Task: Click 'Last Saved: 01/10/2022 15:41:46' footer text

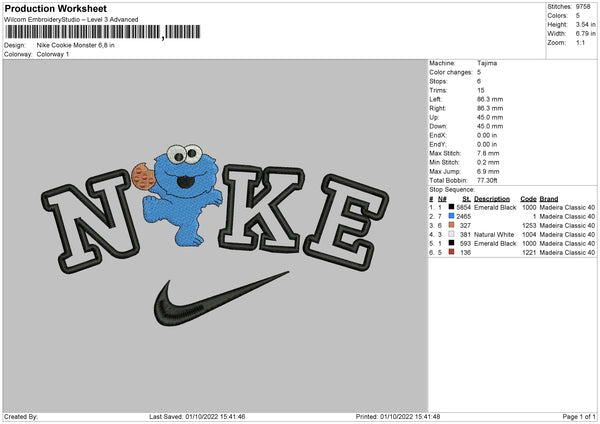Action: point(197,416)
